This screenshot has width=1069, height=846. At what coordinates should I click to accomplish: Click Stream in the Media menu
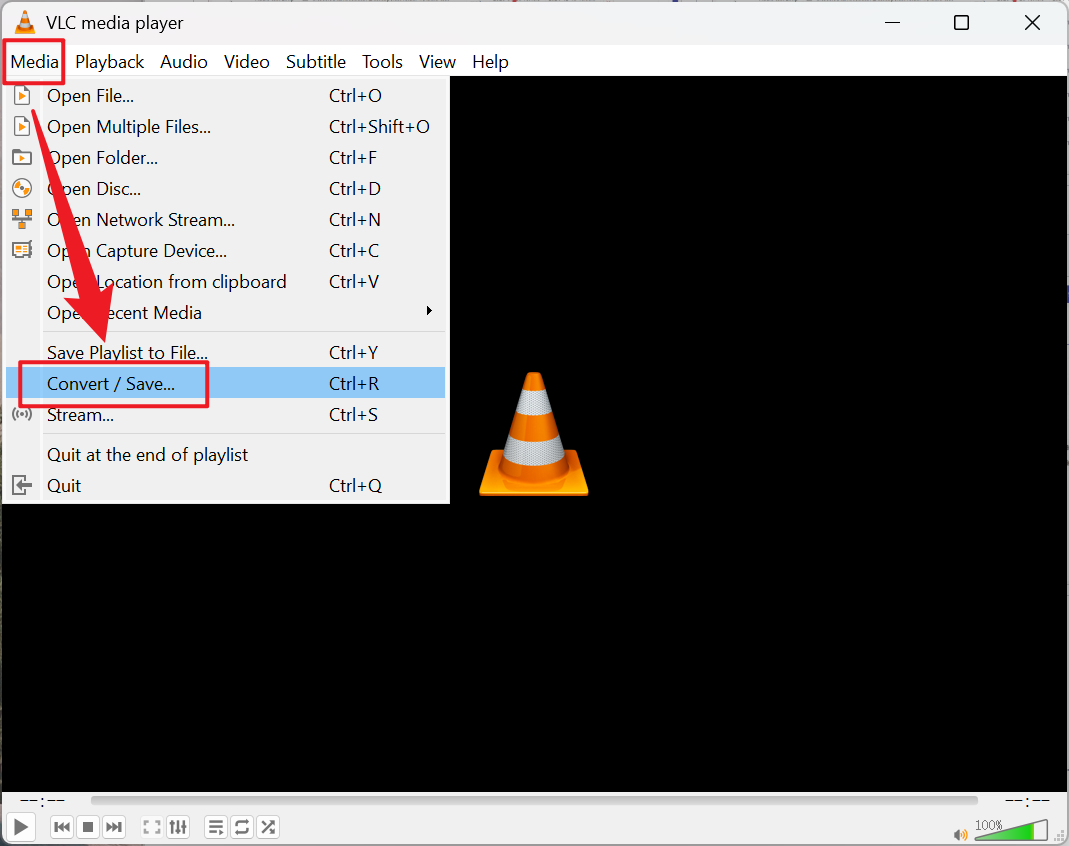coord(80,414)
